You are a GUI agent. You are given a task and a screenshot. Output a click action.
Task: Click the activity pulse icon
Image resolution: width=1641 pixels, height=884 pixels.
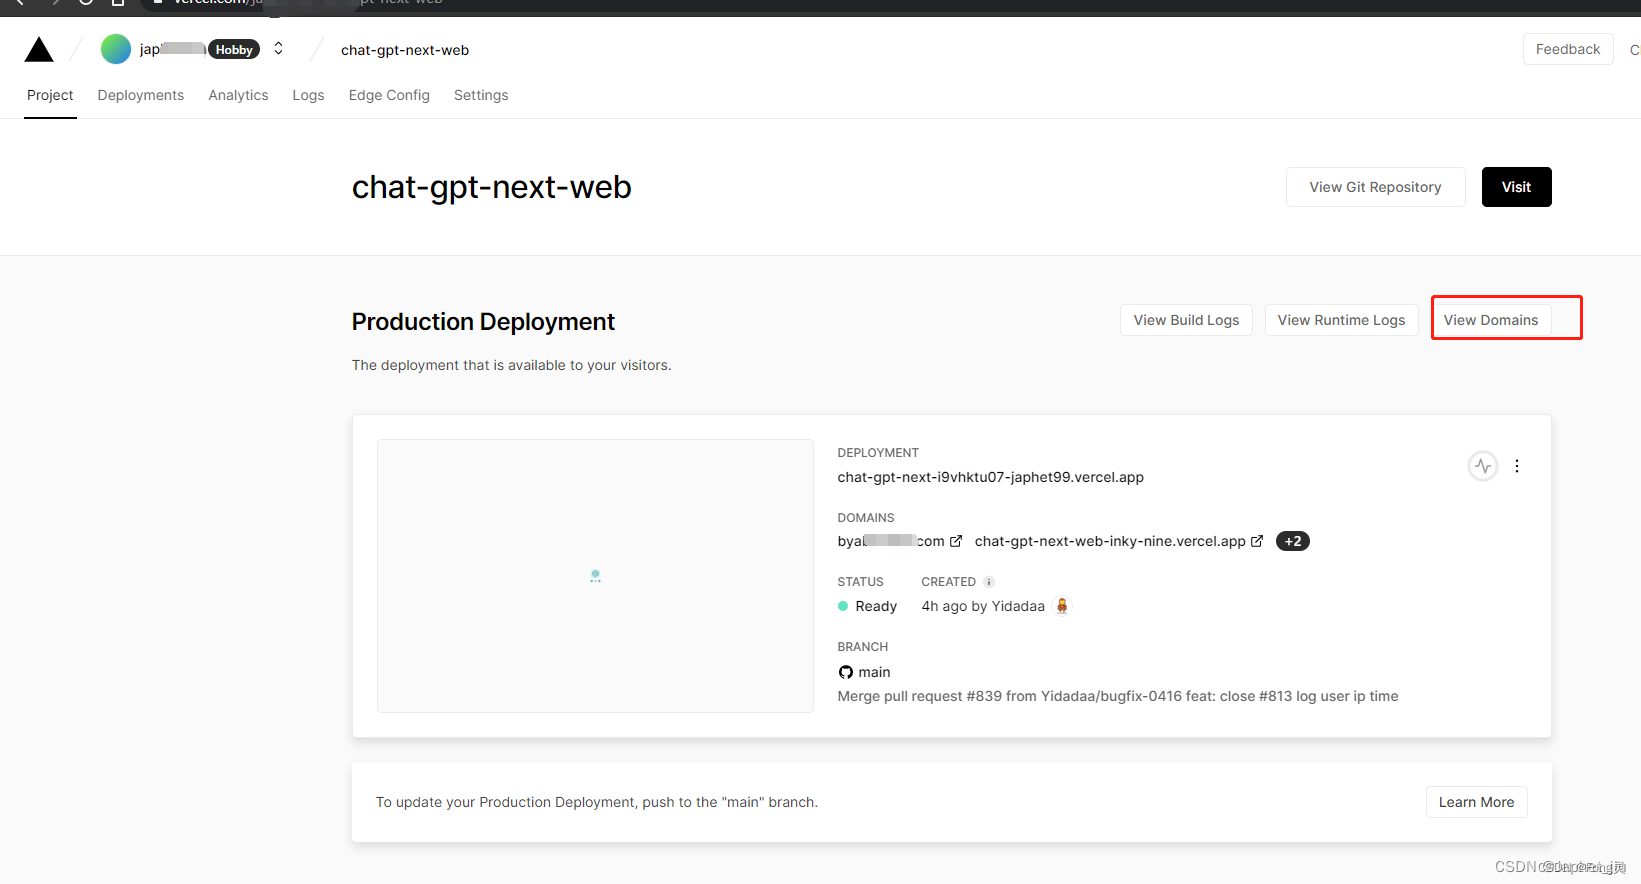click(x=1482, y=466)
